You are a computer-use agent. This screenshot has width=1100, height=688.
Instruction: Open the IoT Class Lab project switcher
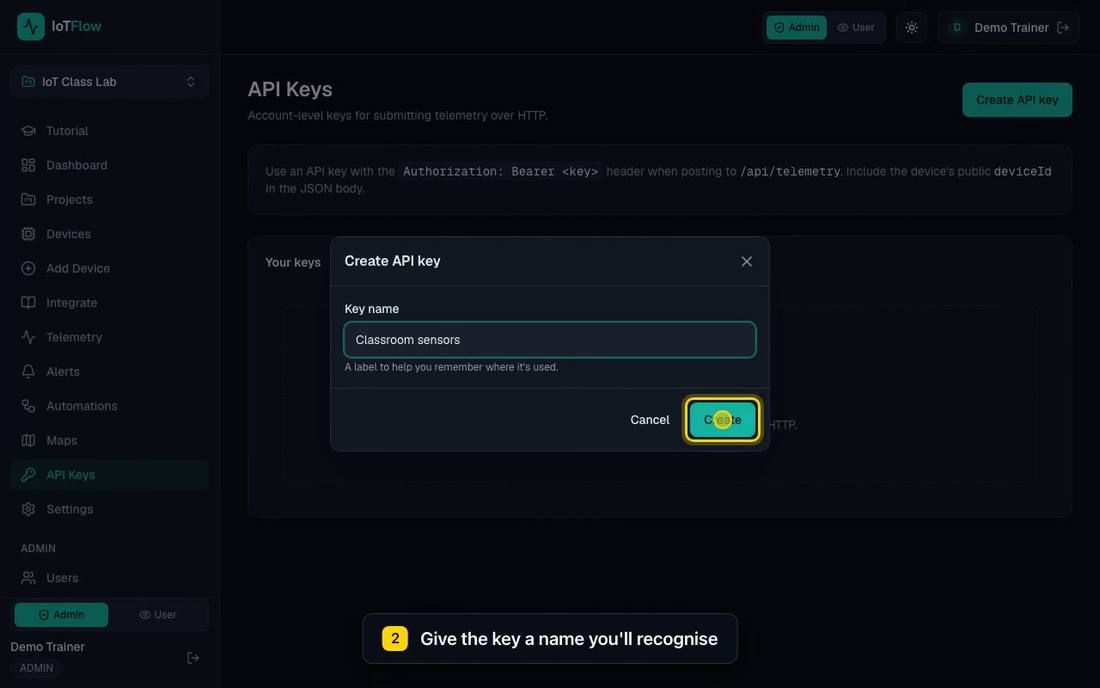[109, 82]
